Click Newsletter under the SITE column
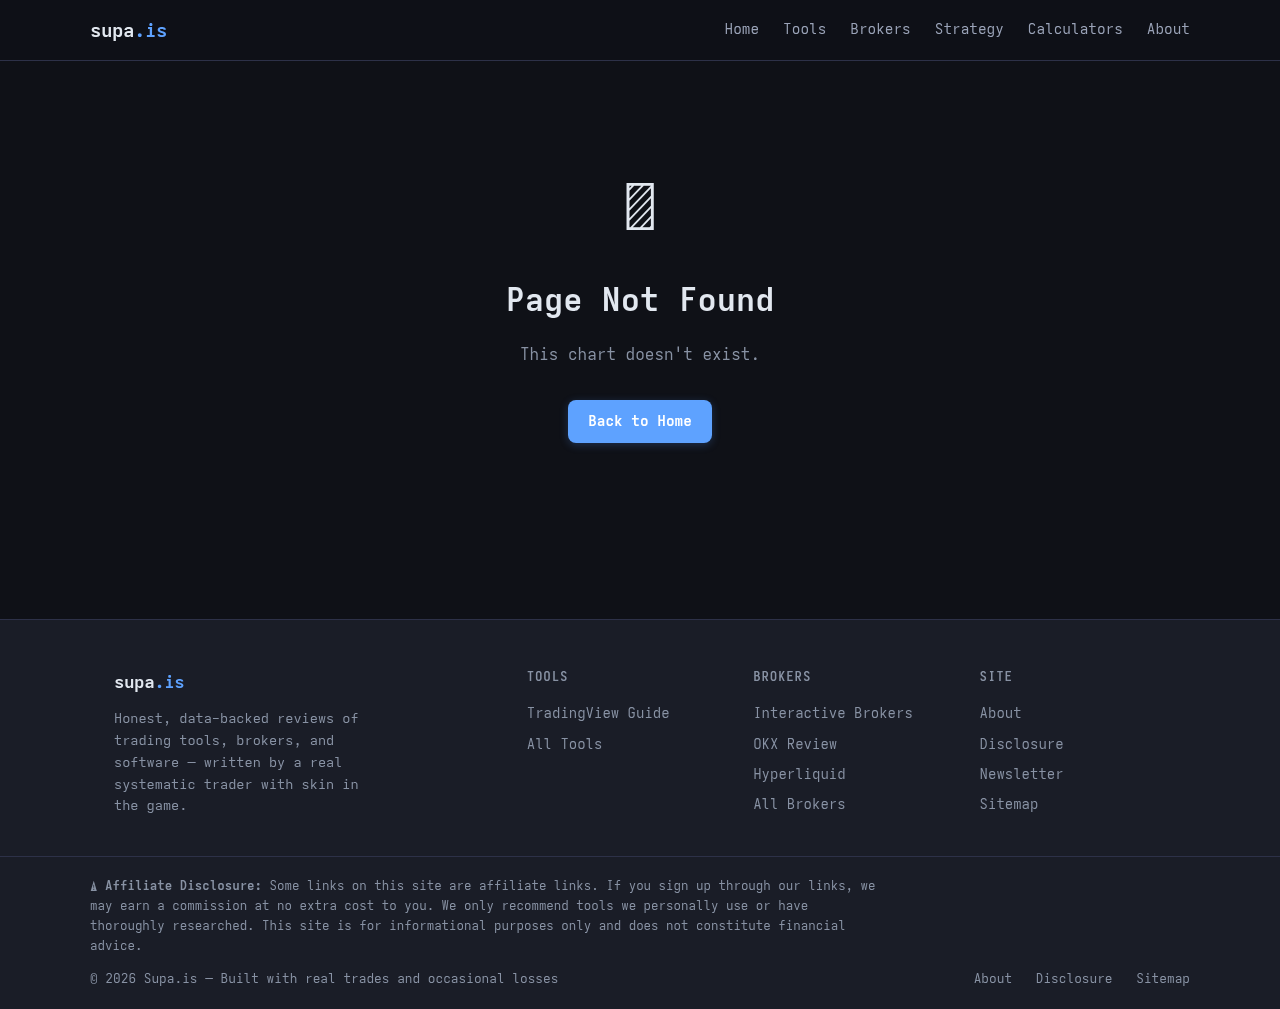This screenshot has width=1280, height=1009. click(x=1021, y=773)
